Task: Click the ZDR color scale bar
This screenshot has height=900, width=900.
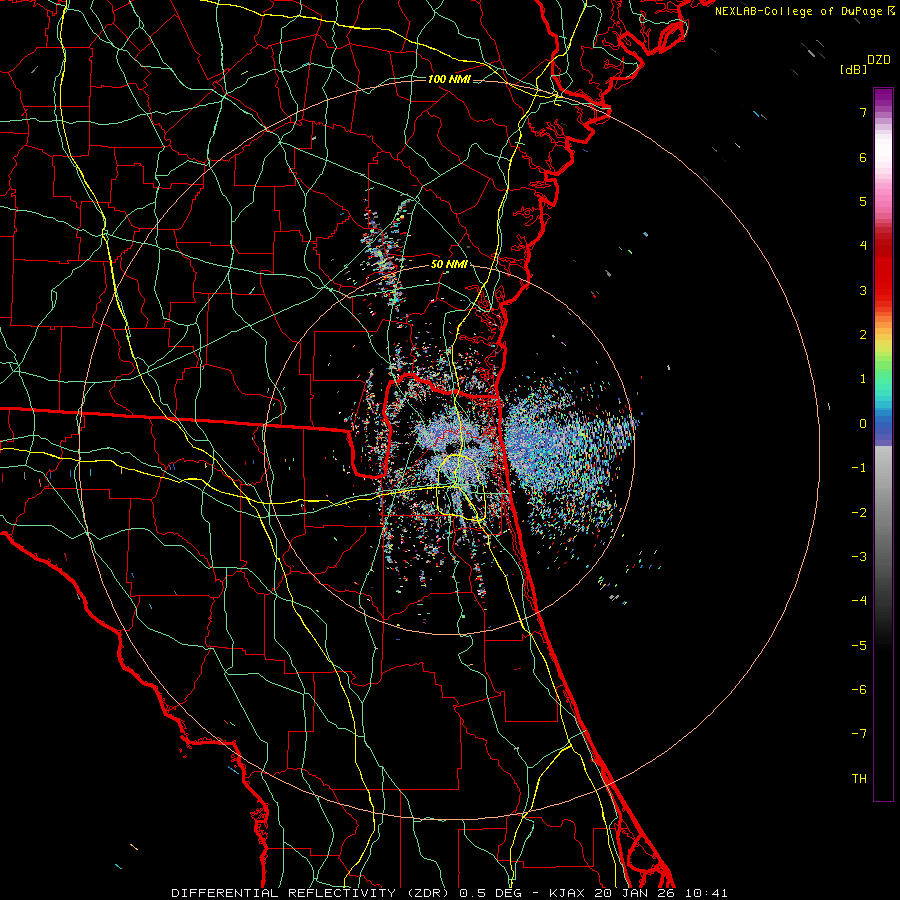Action: tap(883, 444)
